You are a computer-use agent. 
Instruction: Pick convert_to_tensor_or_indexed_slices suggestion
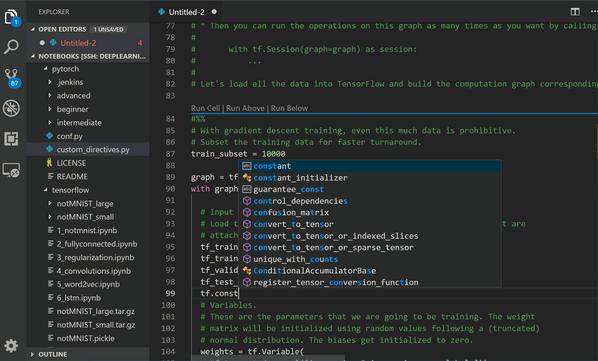click(x=370, y=236)
